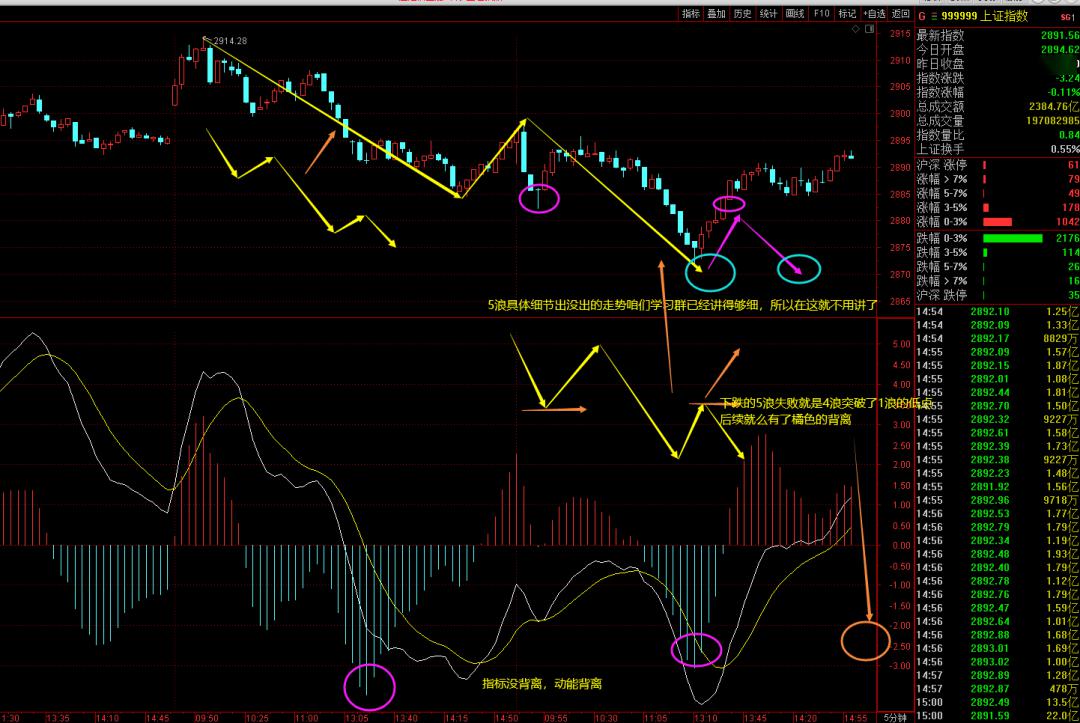Viewport: 1080px width, 723px height.
Task: Click the 涨幅 5-7% row
Action: (997, 193)
